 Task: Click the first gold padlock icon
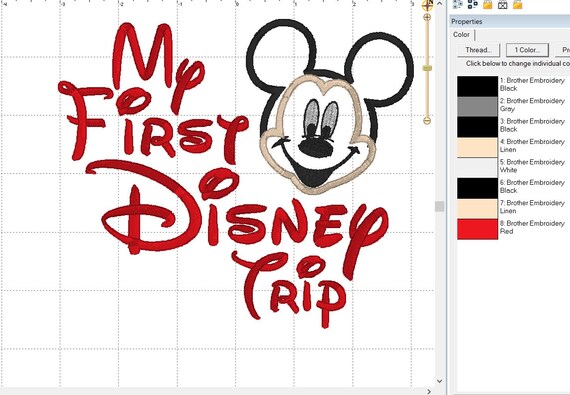(488, 4)
